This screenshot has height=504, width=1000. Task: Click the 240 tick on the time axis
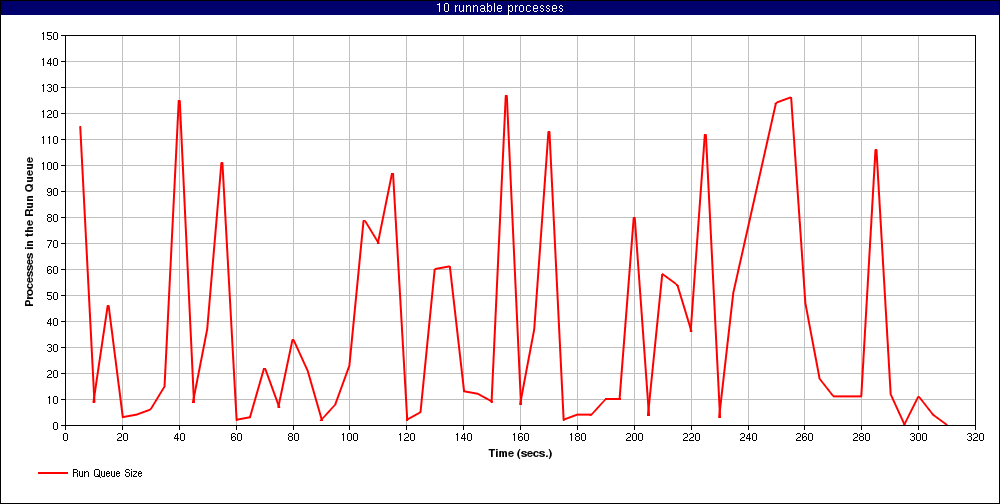pos(747,437)
